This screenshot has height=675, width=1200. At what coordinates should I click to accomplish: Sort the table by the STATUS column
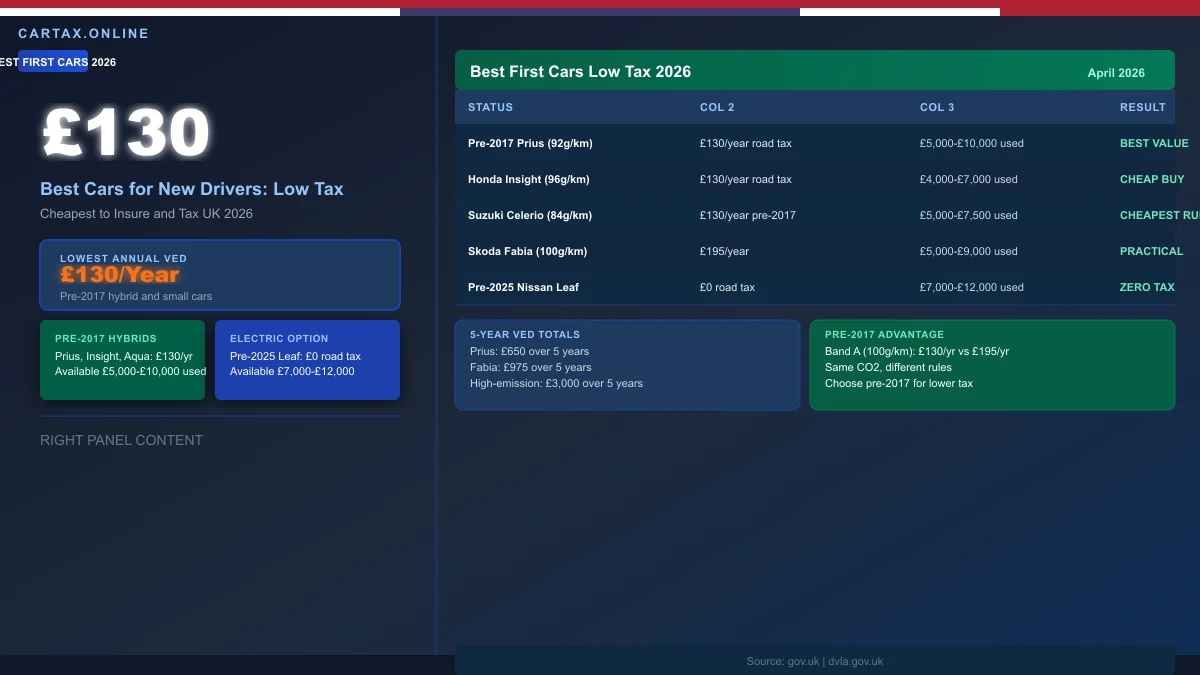[x=490, y=107]
